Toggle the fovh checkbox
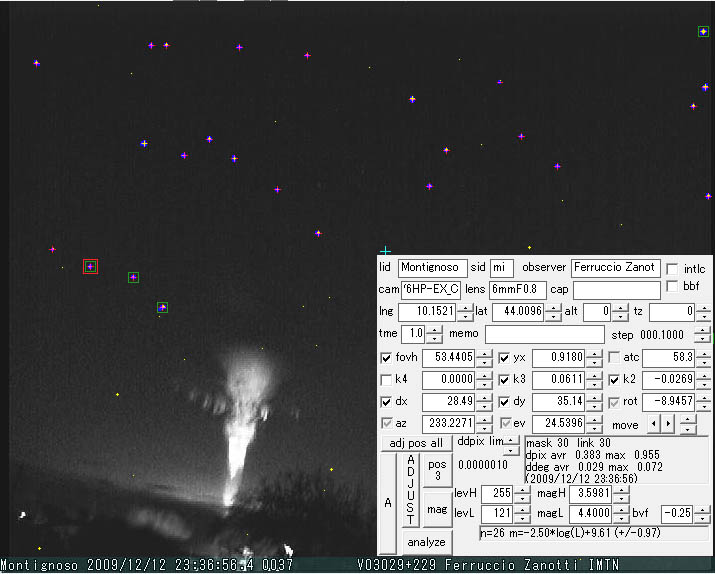 [x=386, y=357]
